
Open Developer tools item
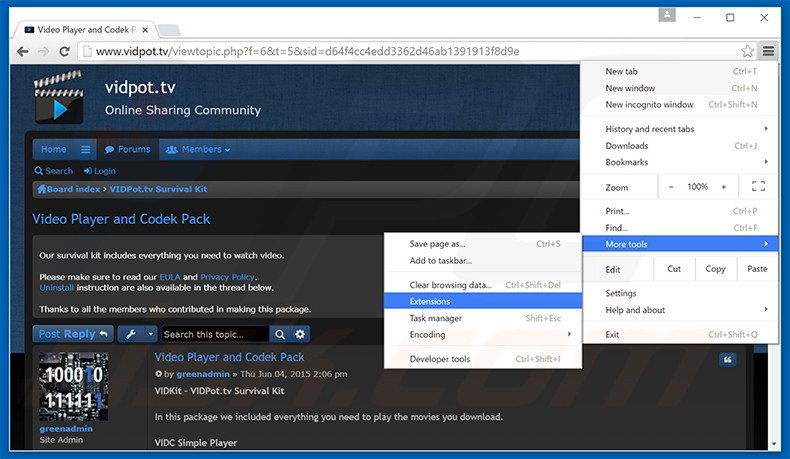483,359
